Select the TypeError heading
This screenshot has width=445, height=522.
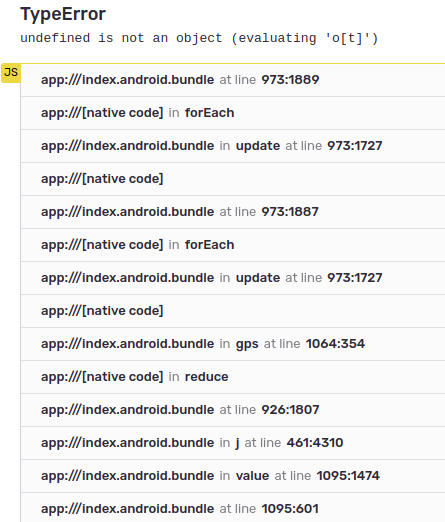[x=63, y=14]
